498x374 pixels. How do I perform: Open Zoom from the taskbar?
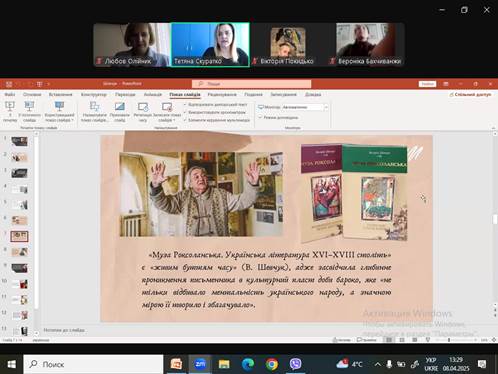[200, 364]
